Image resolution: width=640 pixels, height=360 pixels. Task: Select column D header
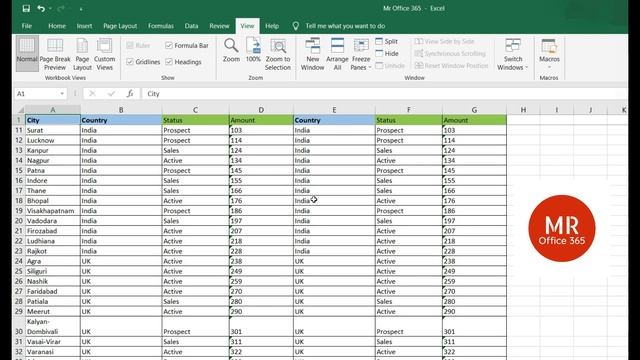(x=261, y=109)
